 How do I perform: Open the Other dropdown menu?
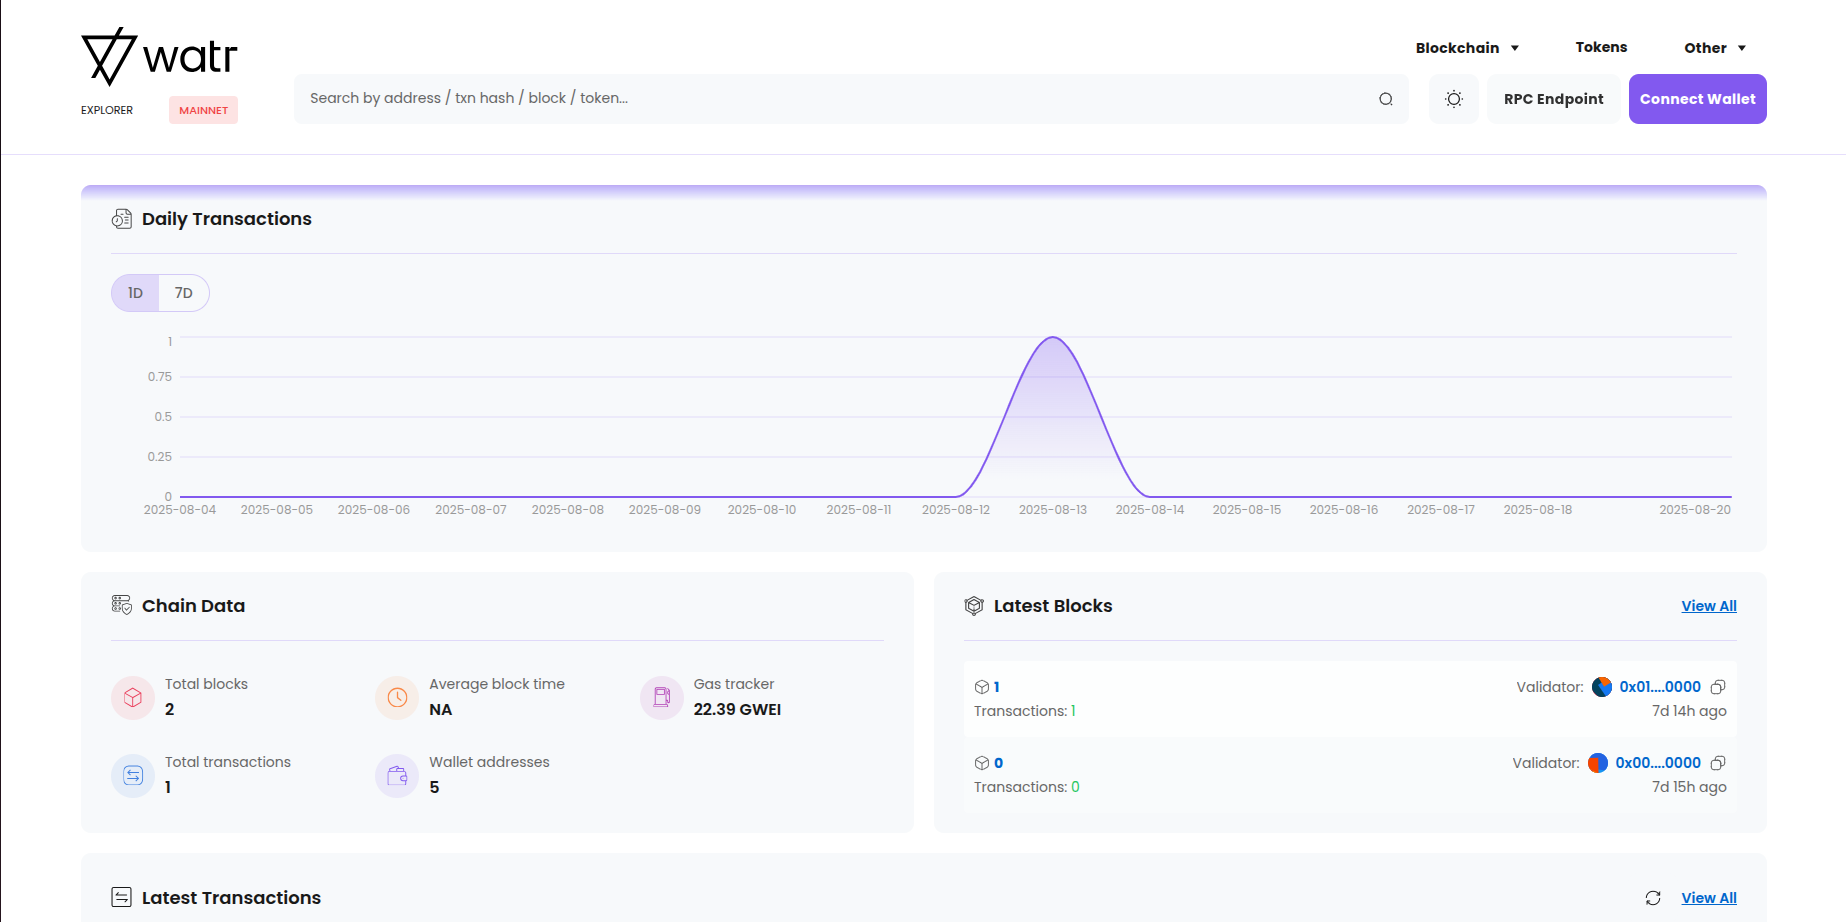tap(1715, 47)
